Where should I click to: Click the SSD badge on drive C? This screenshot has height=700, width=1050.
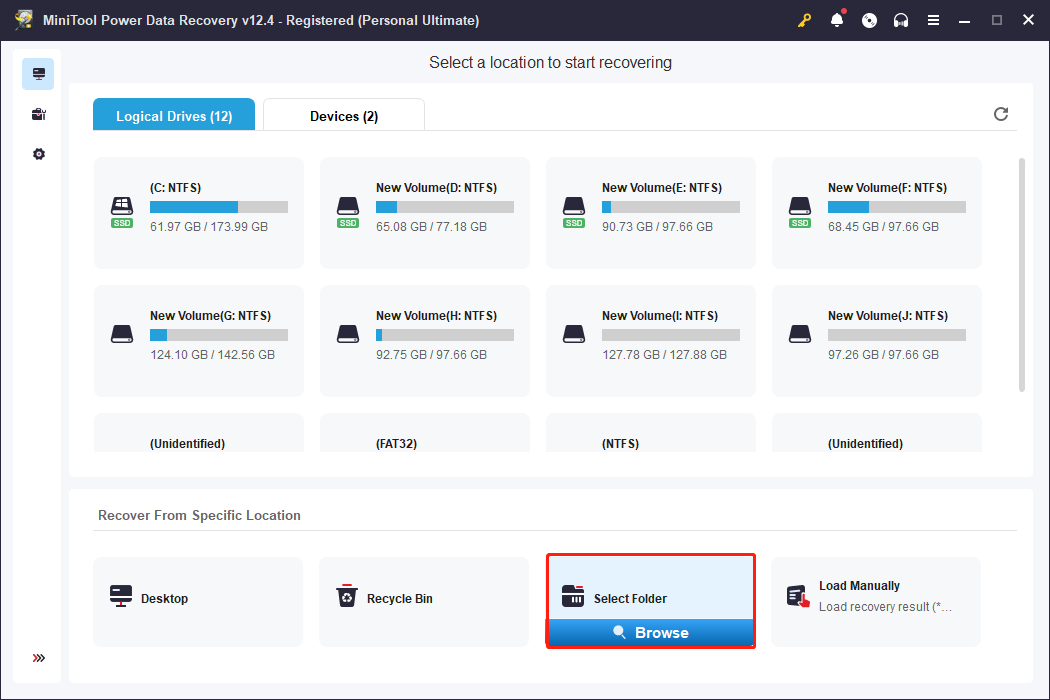click(x=121, y=225)
